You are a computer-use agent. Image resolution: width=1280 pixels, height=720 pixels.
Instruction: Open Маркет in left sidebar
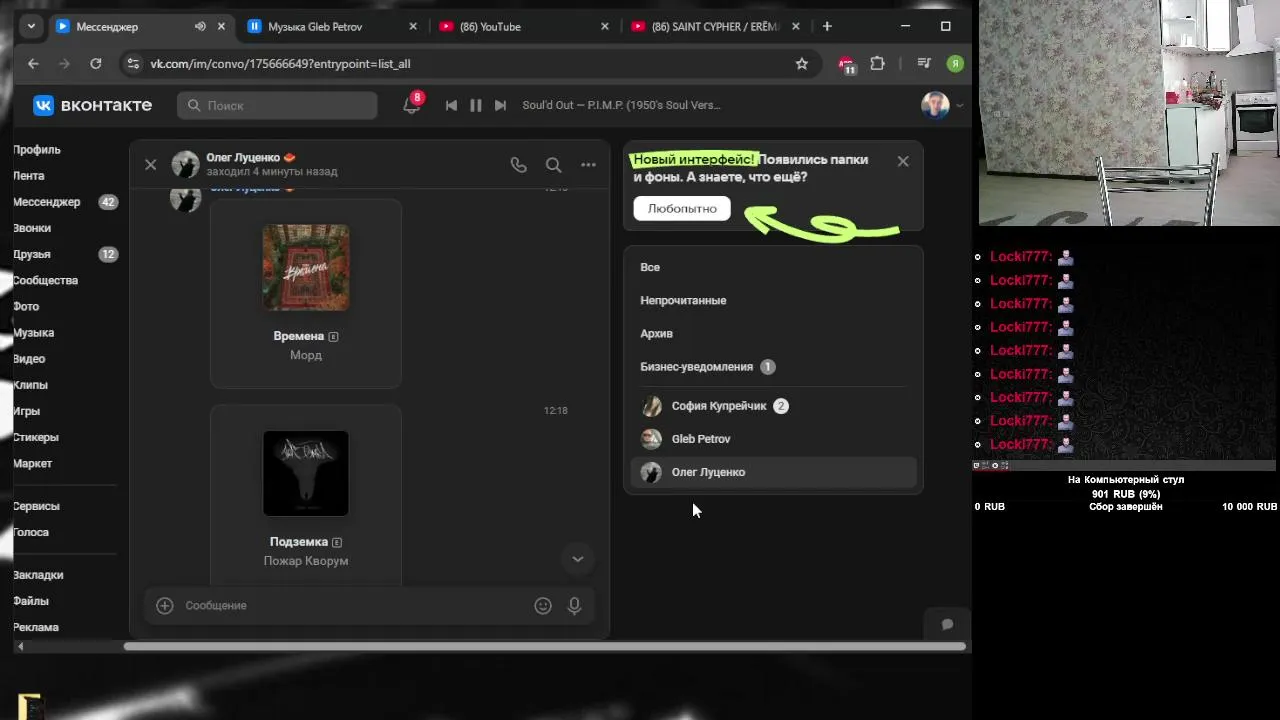point(33,463)
